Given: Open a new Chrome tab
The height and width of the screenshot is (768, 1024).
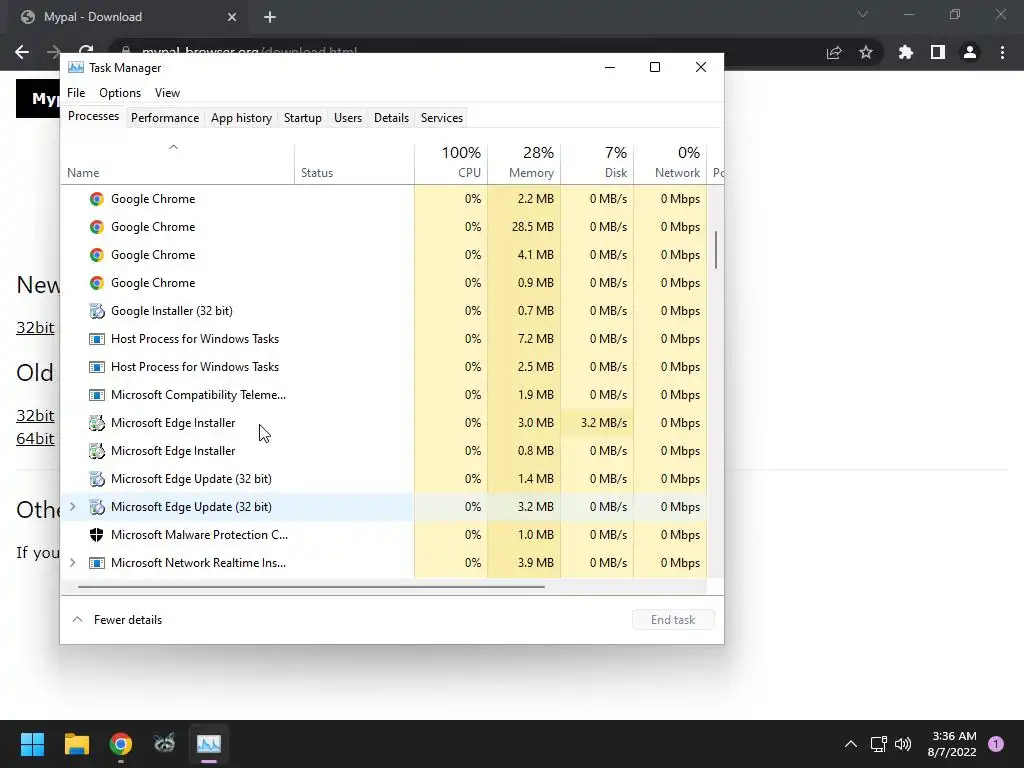Looking at the screenshot, I should coord(270,17).
